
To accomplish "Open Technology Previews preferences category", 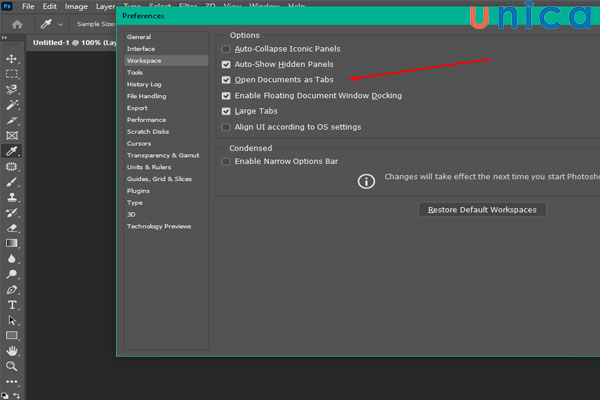I will 159,227.
